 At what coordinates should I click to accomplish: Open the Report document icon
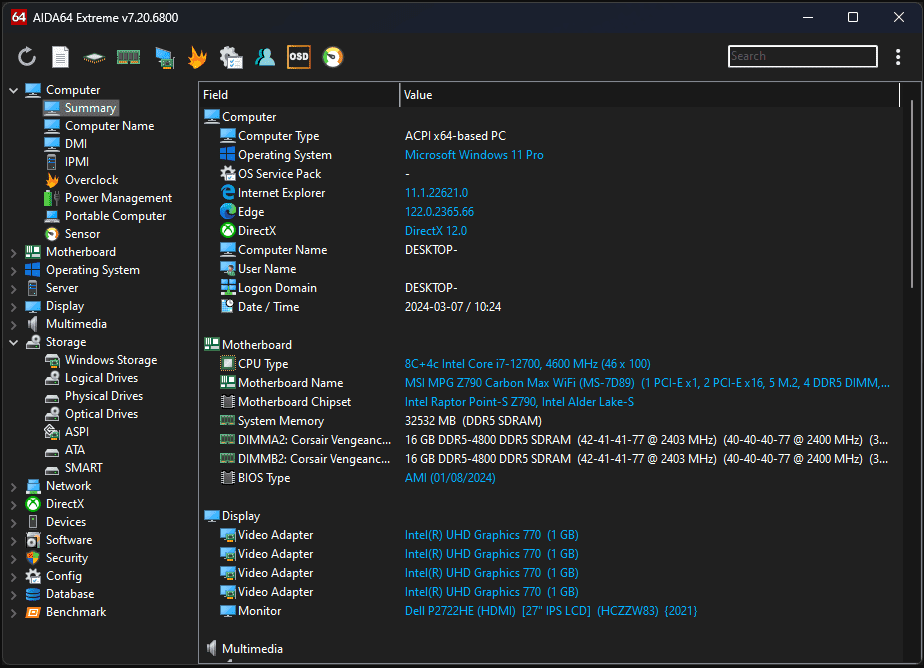(61, 57)
